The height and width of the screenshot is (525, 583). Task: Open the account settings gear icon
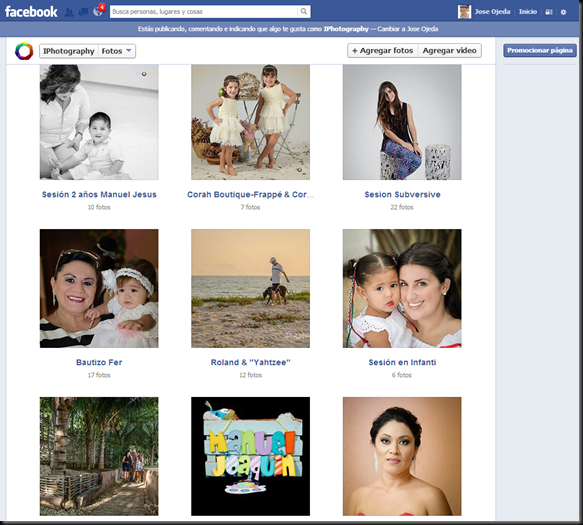point(563,12)
